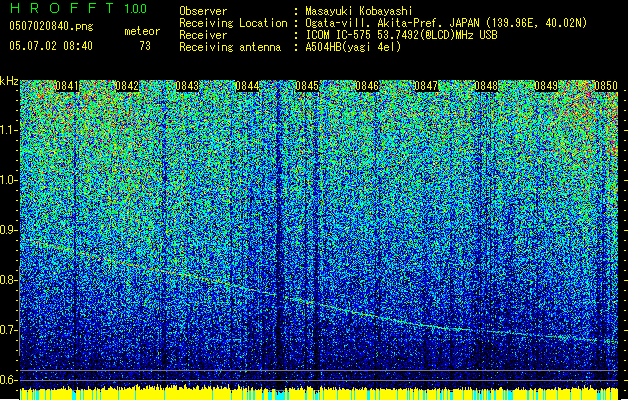This screenshot has height=400, width=629.
Task: Click the kHz axis unit label
Action: tap(10, 81)
